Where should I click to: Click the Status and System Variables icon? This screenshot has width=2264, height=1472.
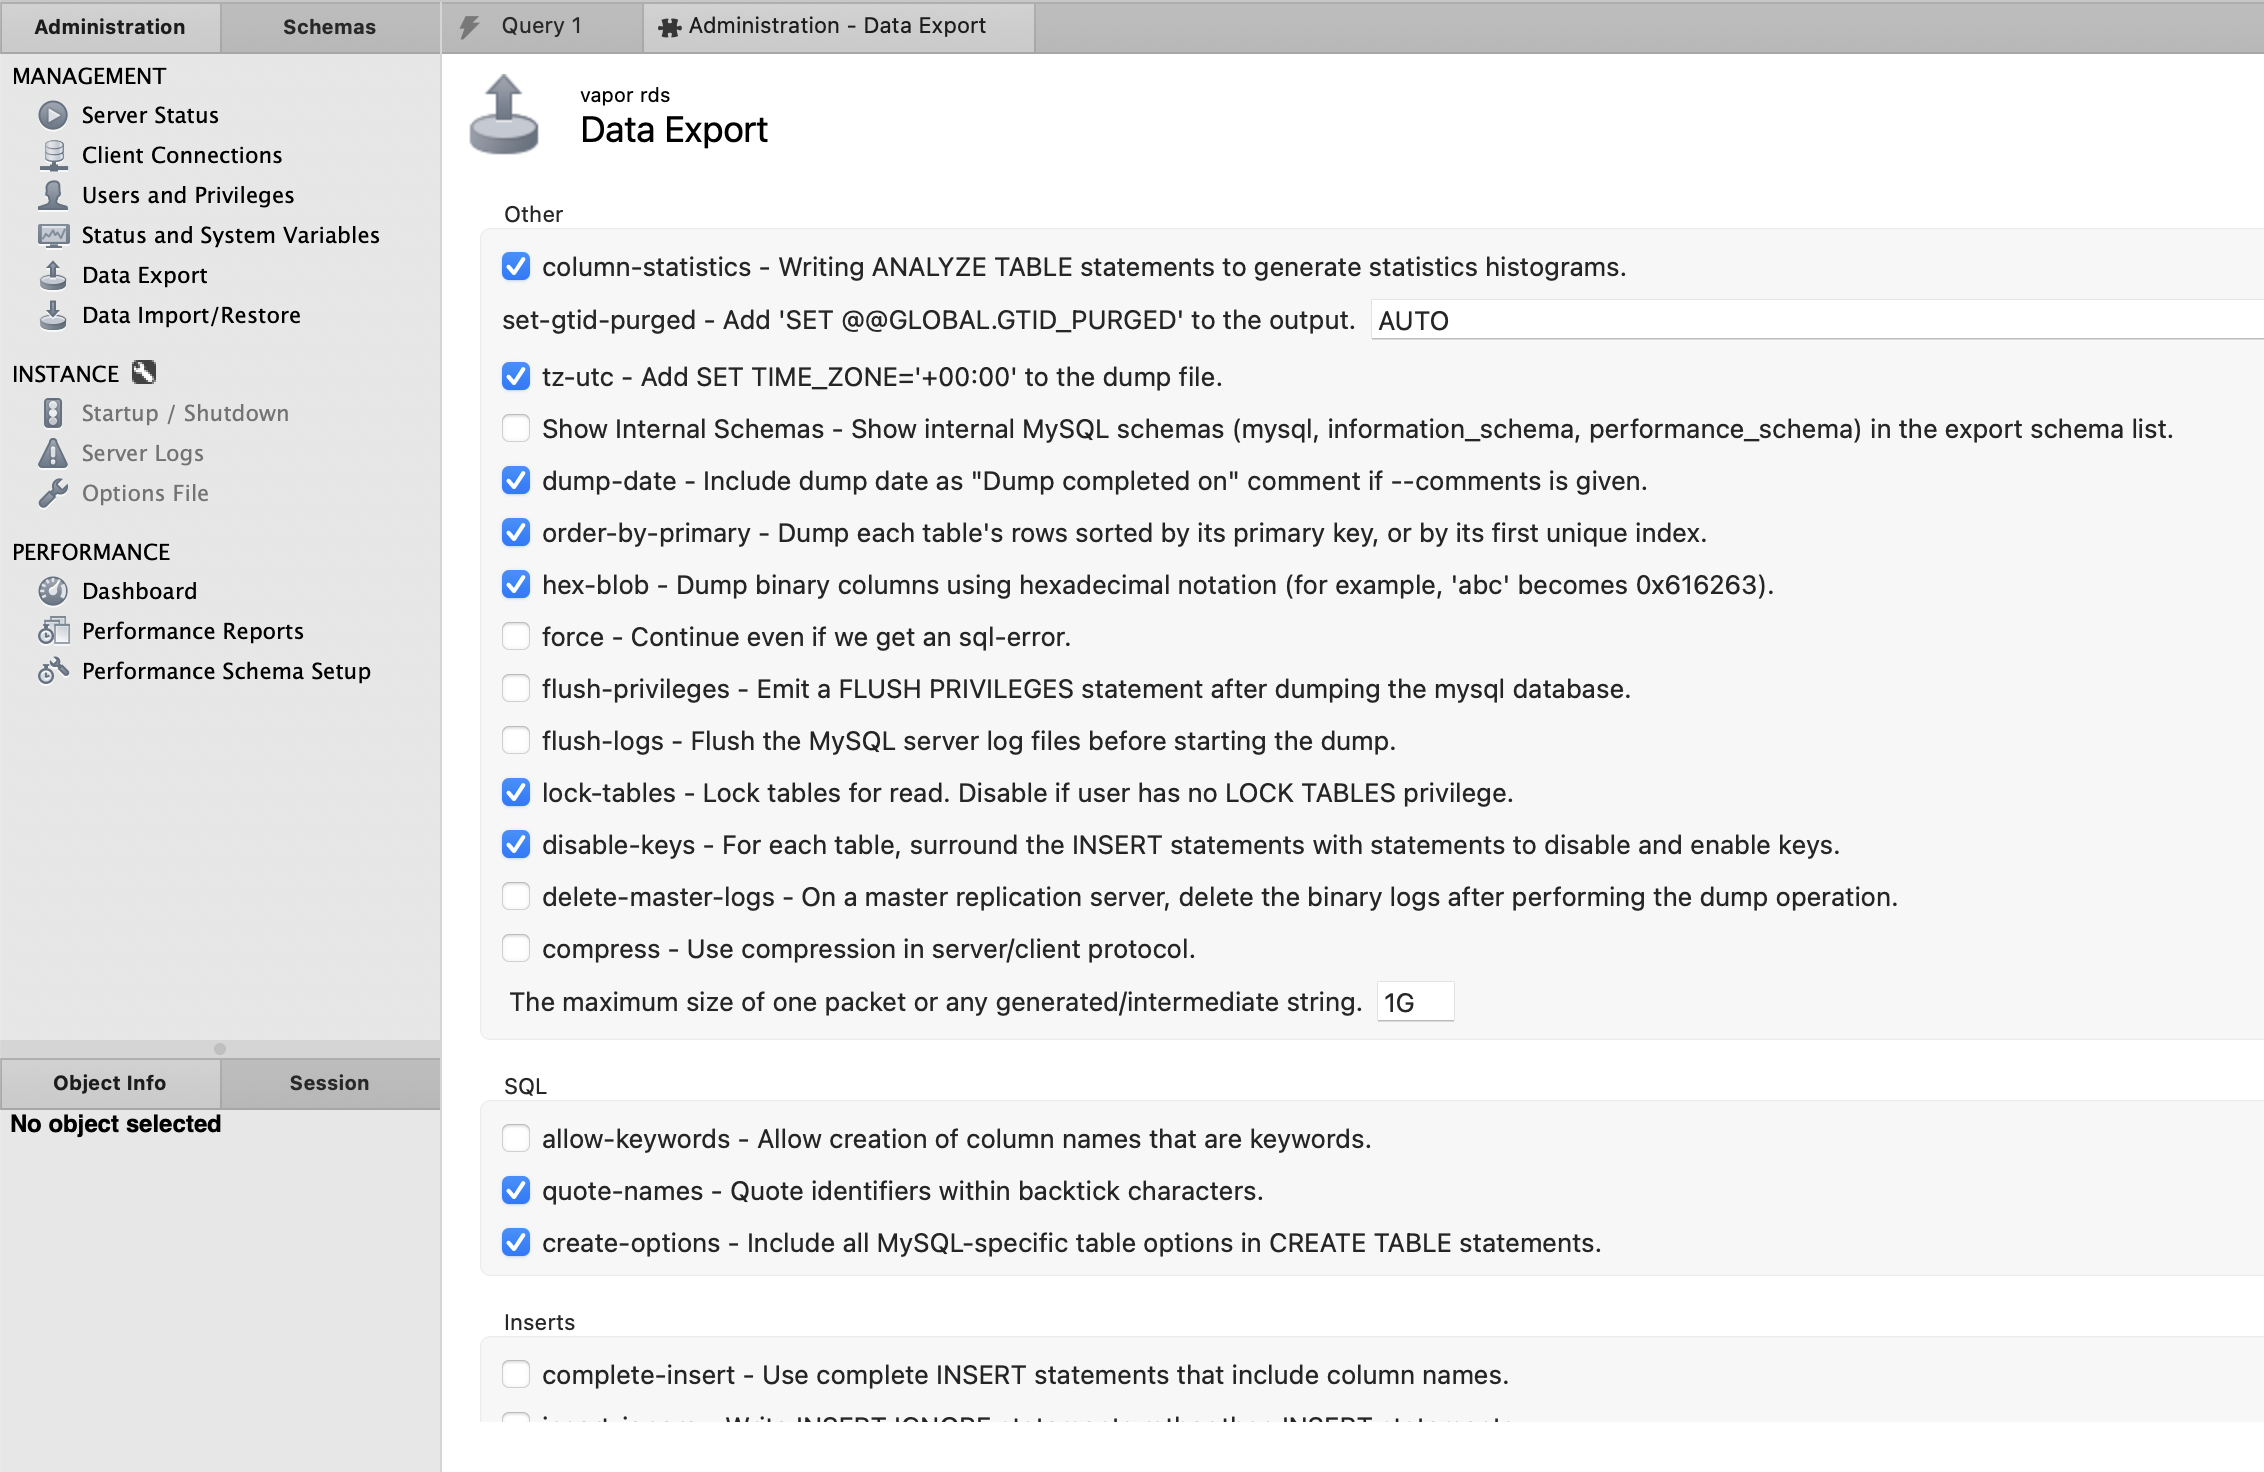53,235
